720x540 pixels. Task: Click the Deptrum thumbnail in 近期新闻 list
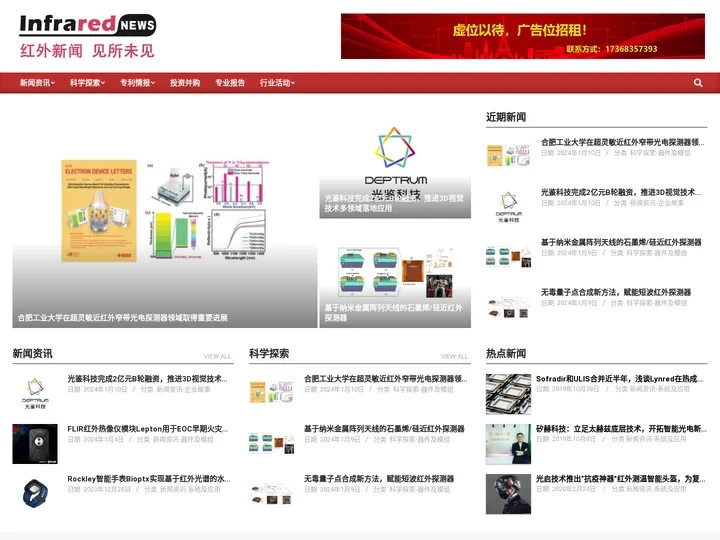click(x=508, y=207)
